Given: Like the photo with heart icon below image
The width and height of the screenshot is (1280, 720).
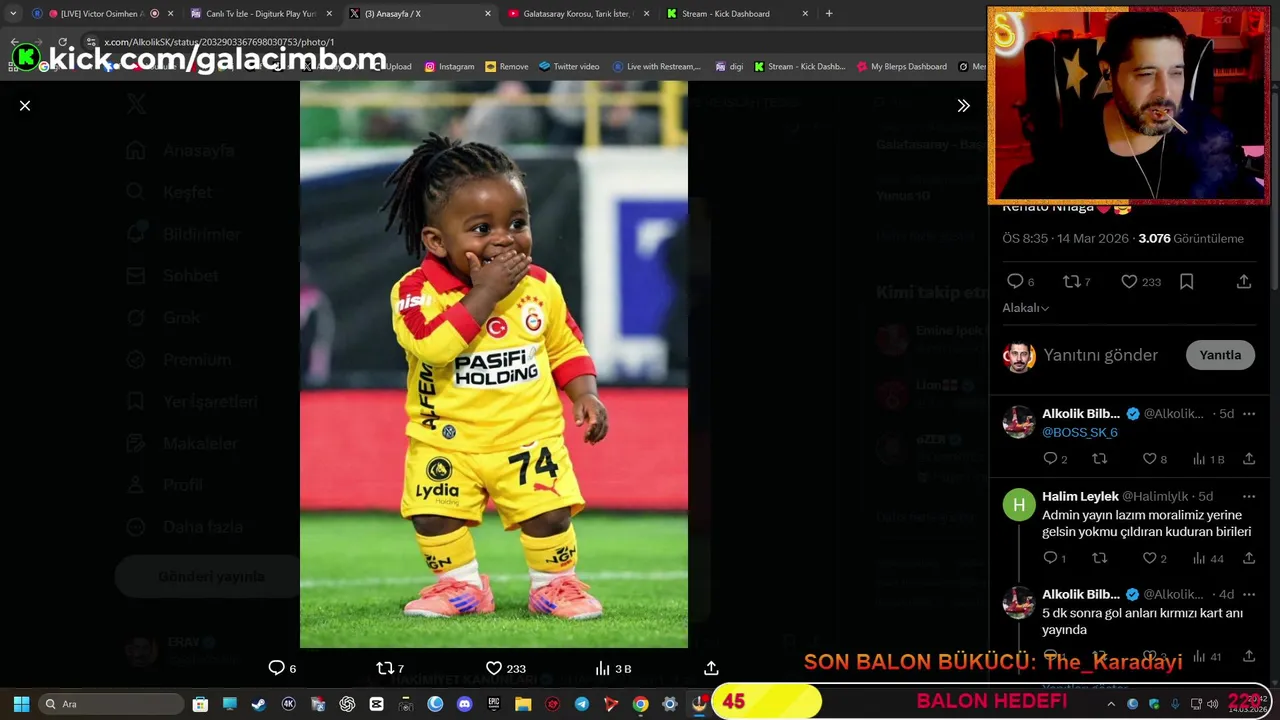Looking at the screenshot, I should click(493, 668).
